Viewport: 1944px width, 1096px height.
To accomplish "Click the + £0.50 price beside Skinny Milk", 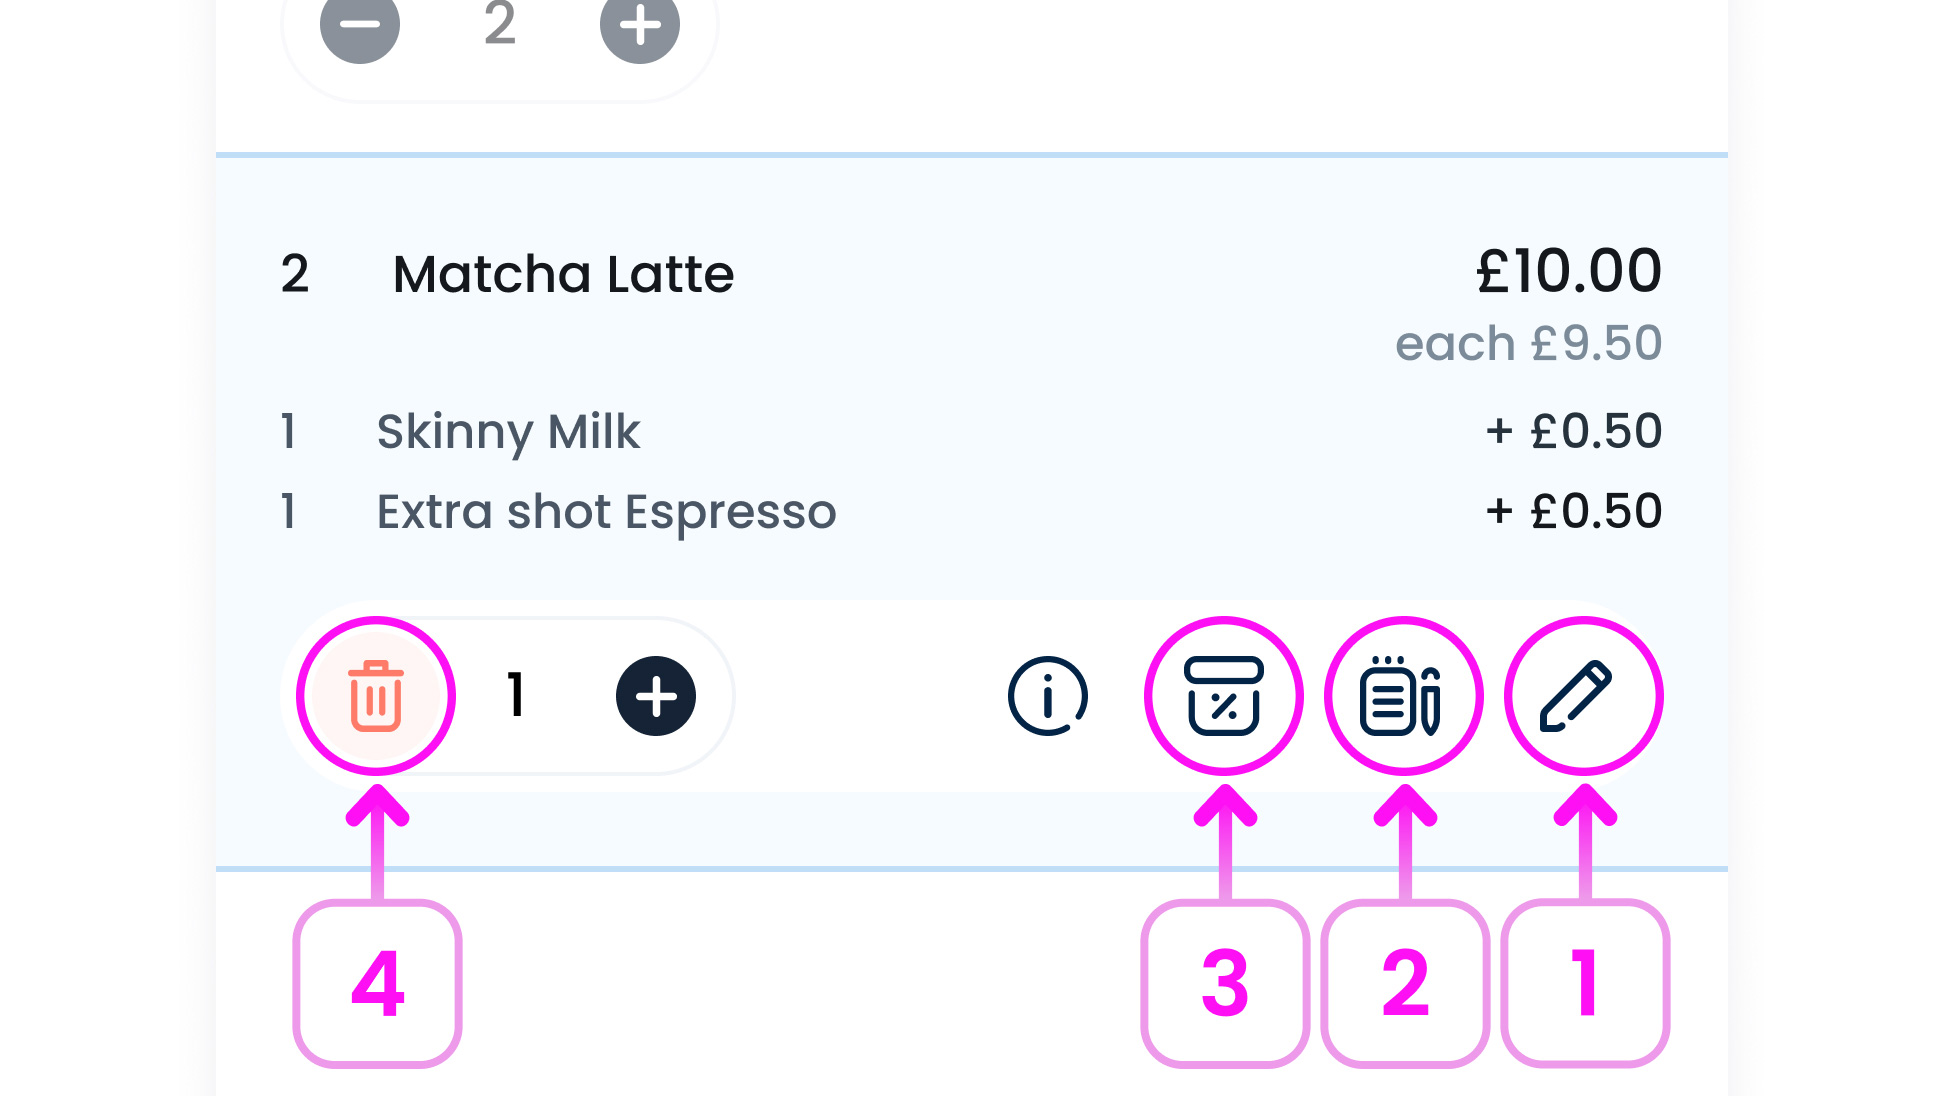I will pos(1573,432).
